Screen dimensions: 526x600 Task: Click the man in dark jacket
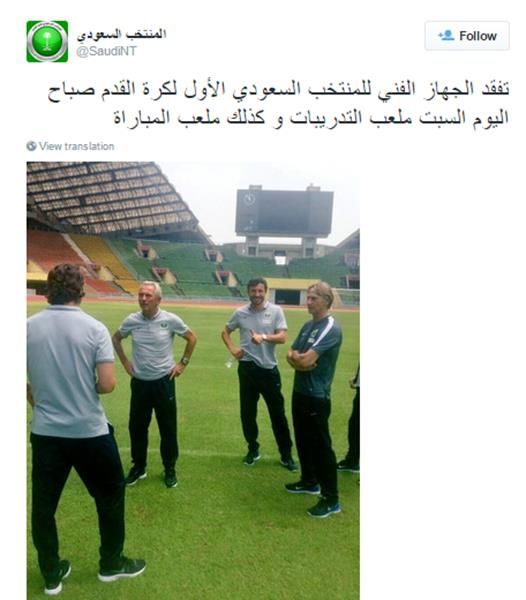tap(314, 398)
